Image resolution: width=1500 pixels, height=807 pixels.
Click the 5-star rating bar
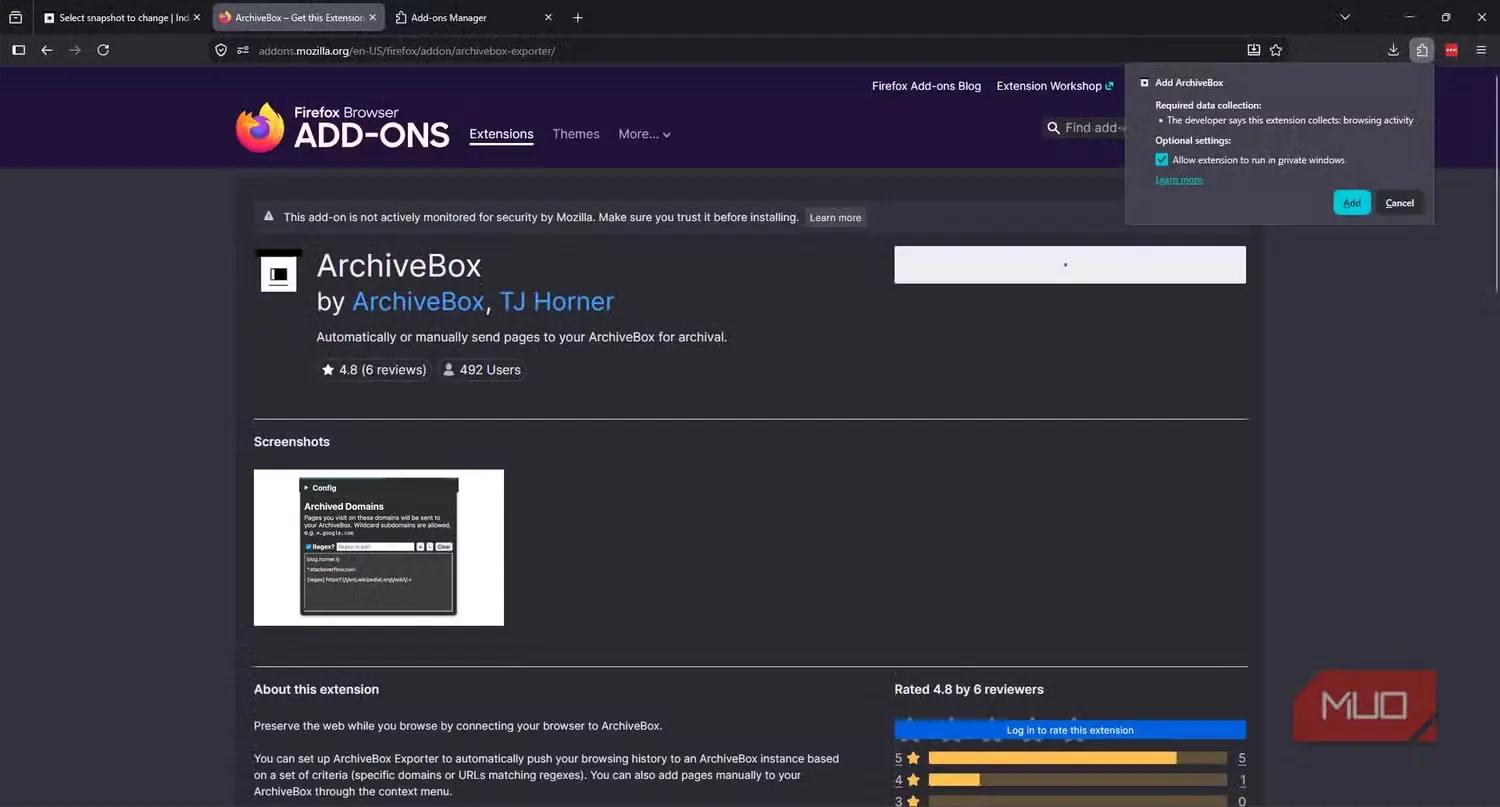pos(1077,758)
